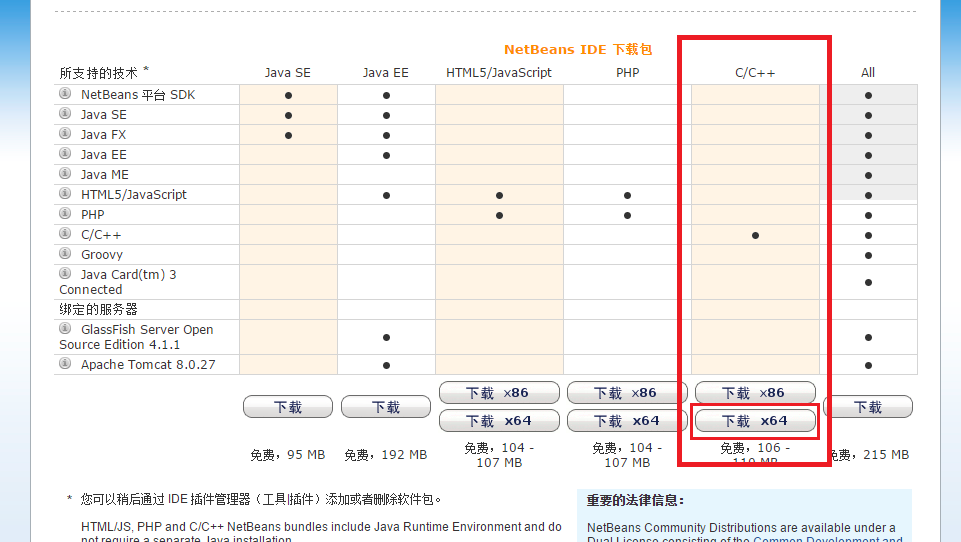Click the NetBeans IDE 下载包 title
The width and height of the screenshot is (961, 542).
tap(578, 50)
